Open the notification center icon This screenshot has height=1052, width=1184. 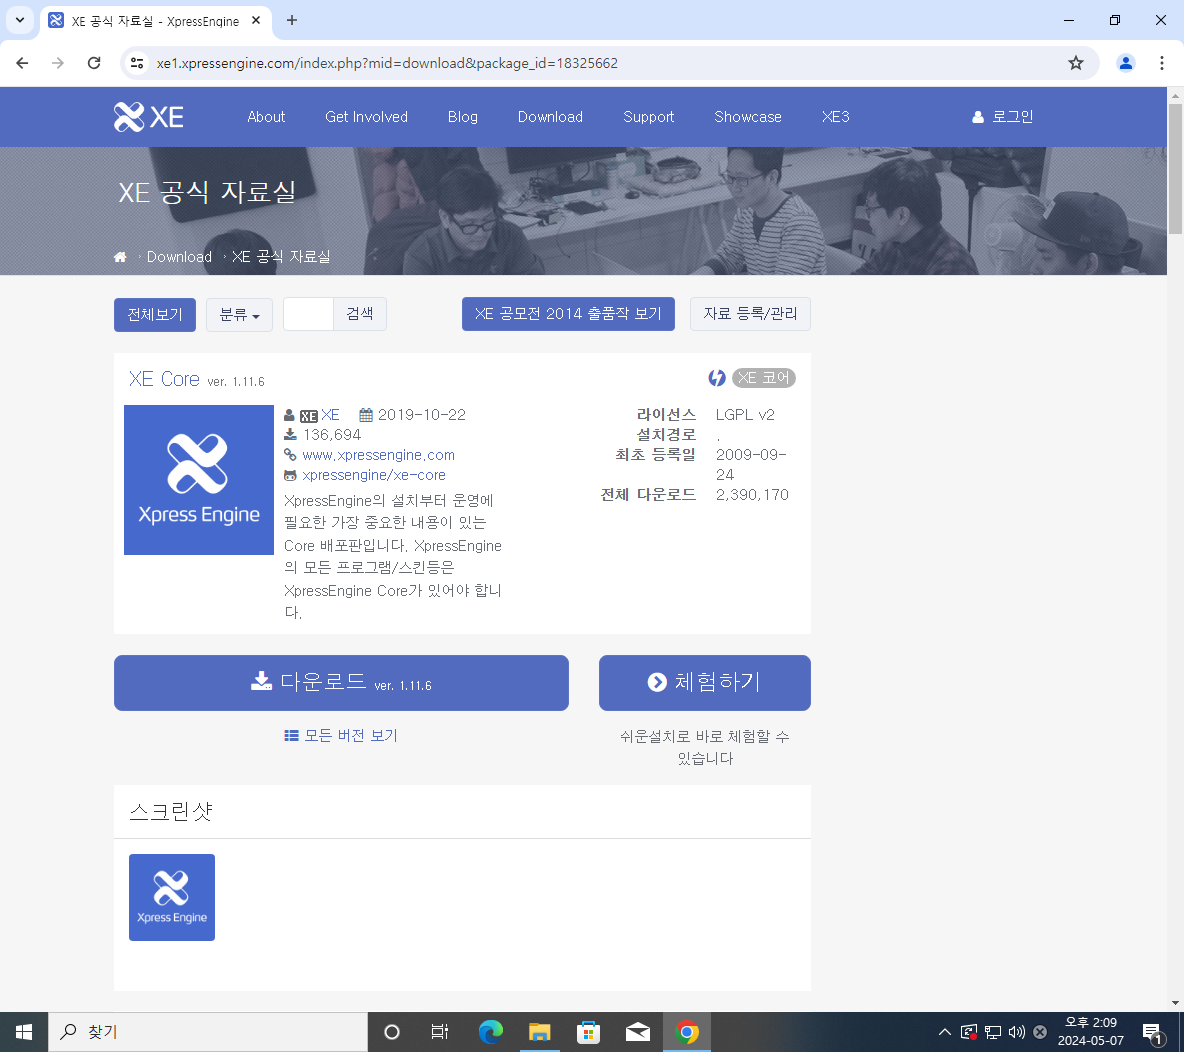coord(1152,1033)
